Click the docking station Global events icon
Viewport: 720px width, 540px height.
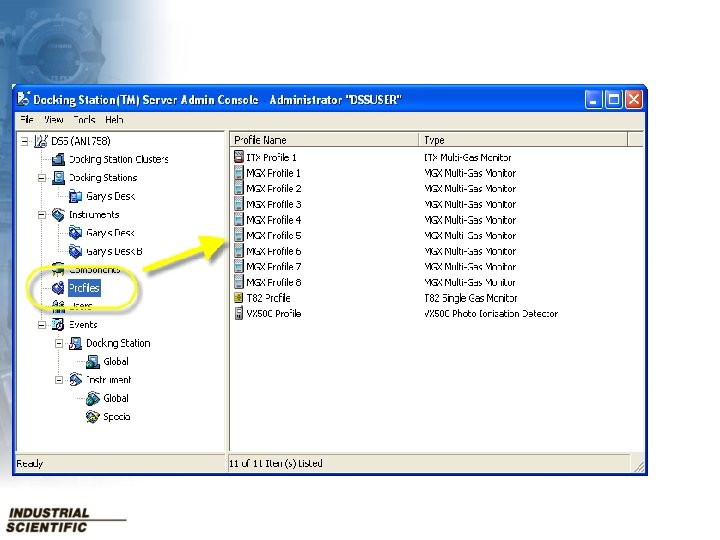click(x=93, y=361)
